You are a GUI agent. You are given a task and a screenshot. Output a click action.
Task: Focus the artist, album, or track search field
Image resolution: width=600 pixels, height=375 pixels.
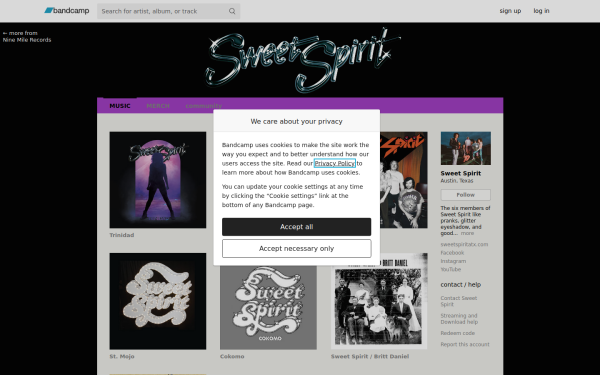pos(168,11)
